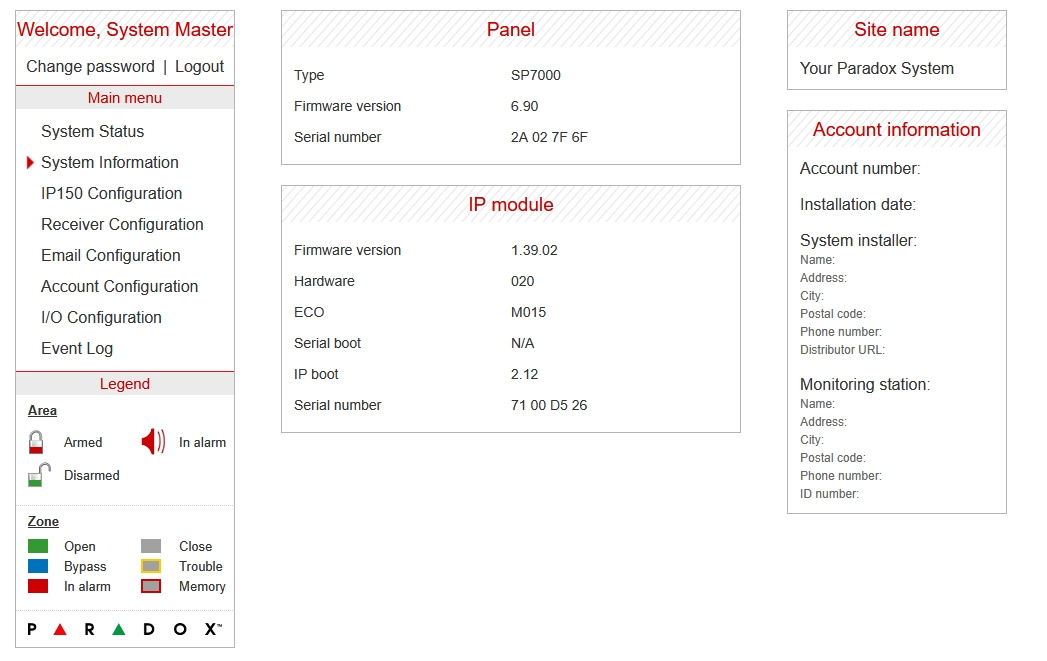Open I/O Configuration settings
The height and width of the screenshot is (661, 1047).
point(101,317)
